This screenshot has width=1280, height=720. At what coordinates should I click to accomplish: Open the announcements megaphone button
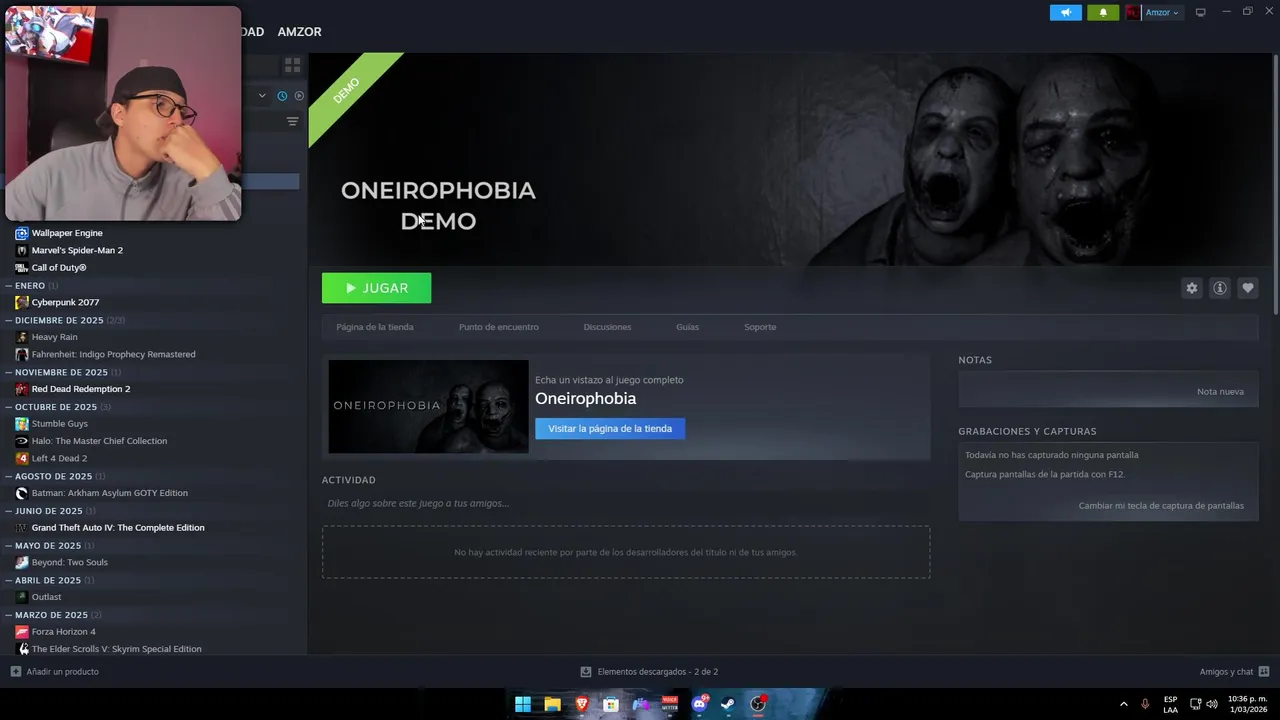1065,12
